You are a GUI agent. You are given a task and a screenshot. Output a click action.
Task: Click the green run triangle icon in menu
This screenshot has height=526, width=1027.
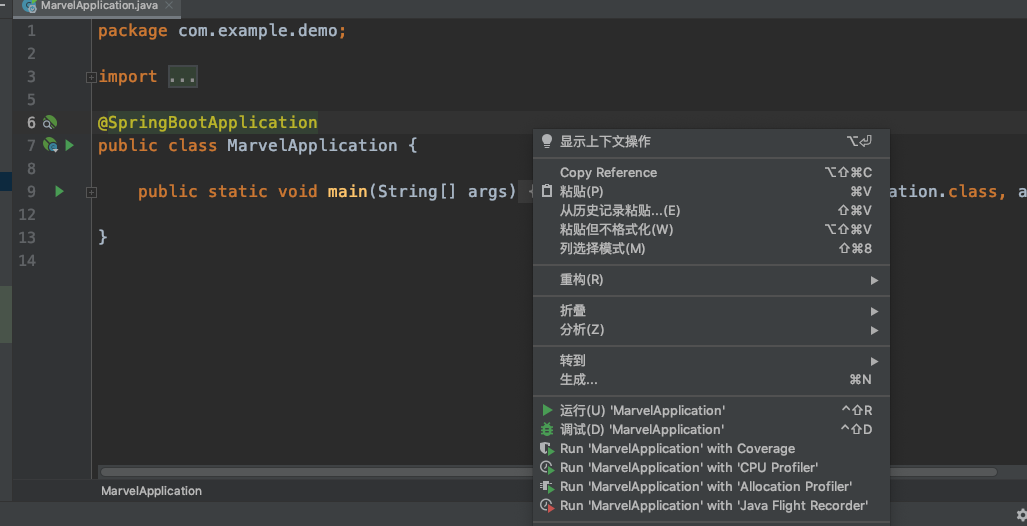(547, 410)
